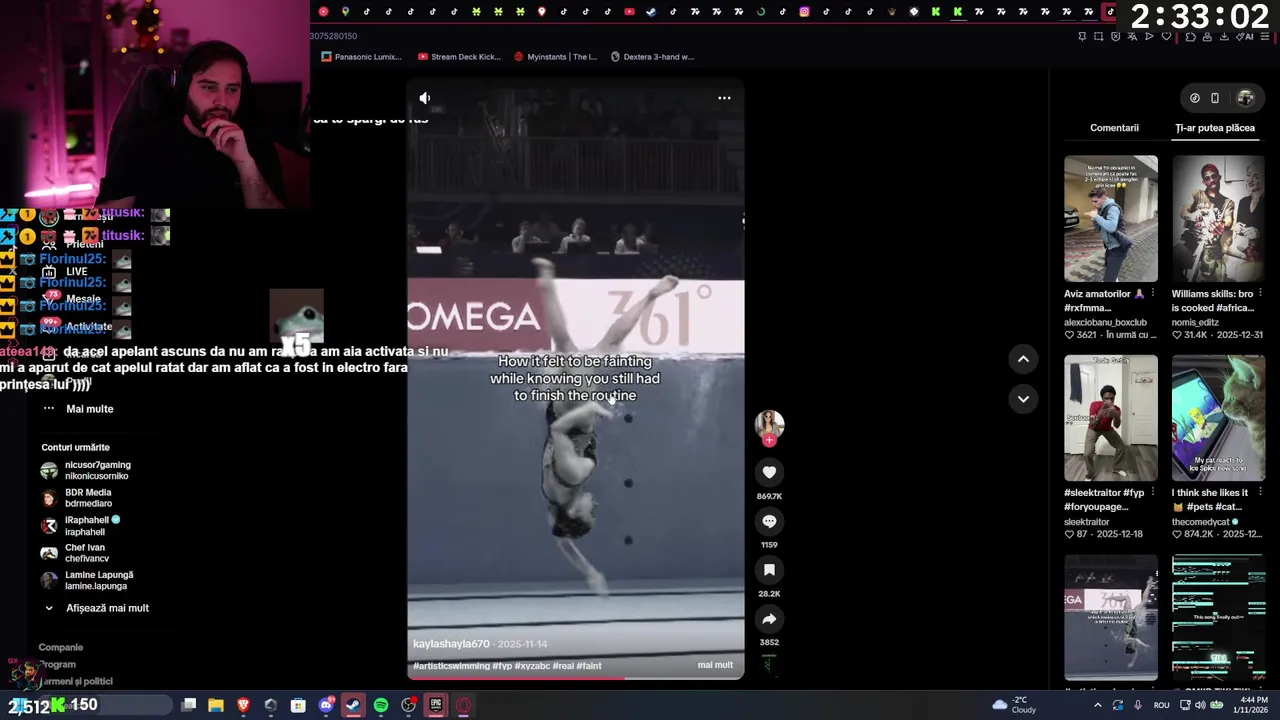Open the nicusor7gaming followed account
1280x720 pixels.
click(x=86, y=470)
